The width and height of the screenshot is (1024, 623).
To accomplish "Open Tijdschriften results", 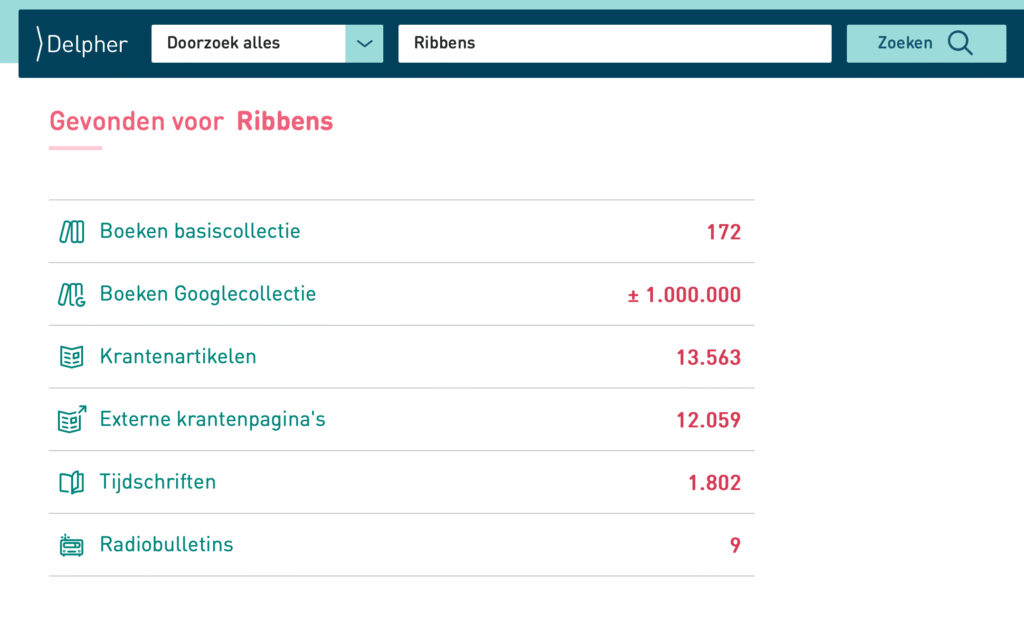I will 402,482.
